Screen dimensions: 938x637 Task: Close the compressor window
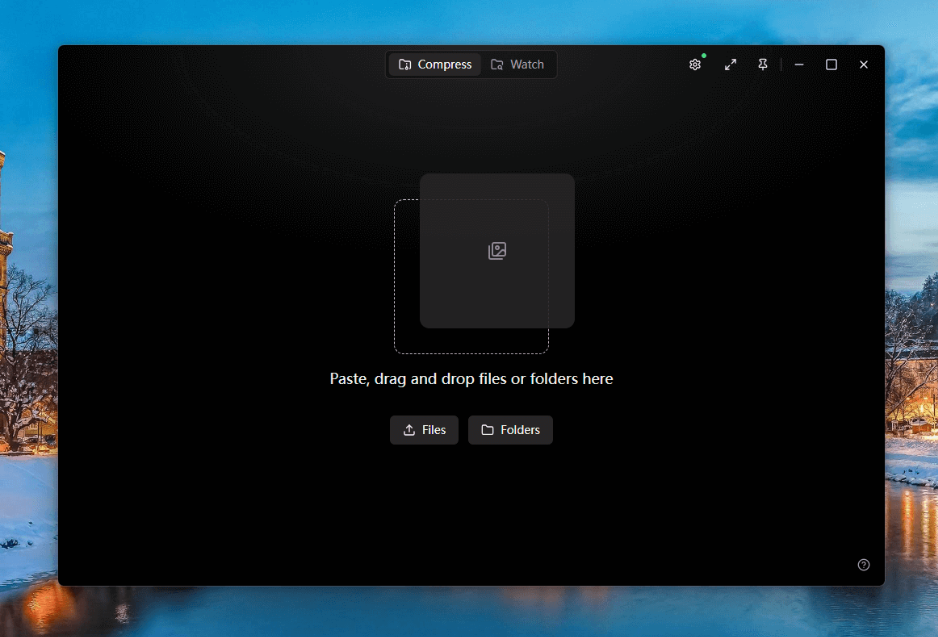[x=864, y=65]
